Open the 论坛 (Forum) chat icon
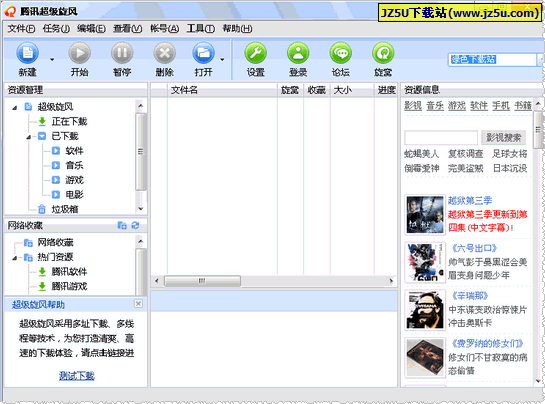 click(341, 53)
